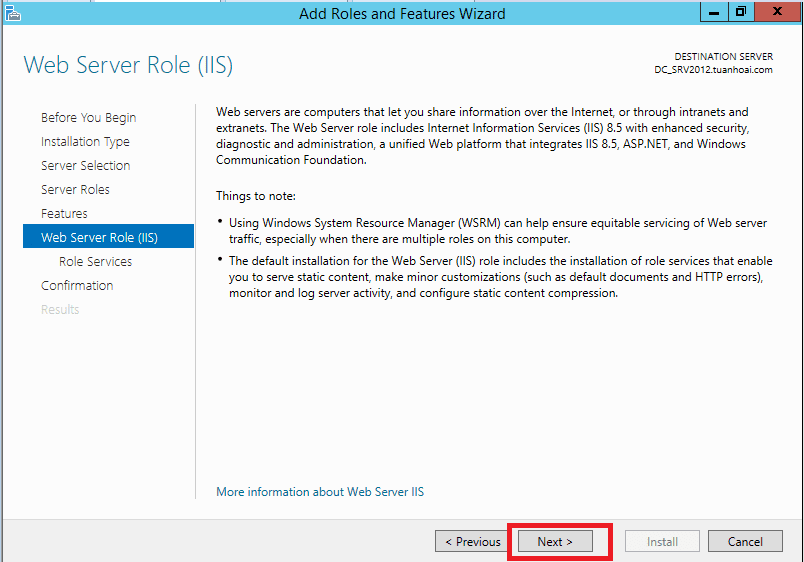Click the Next > button
Image resolution: width=804 pixels, height=562 pixels.
click(x=555, y=541)
